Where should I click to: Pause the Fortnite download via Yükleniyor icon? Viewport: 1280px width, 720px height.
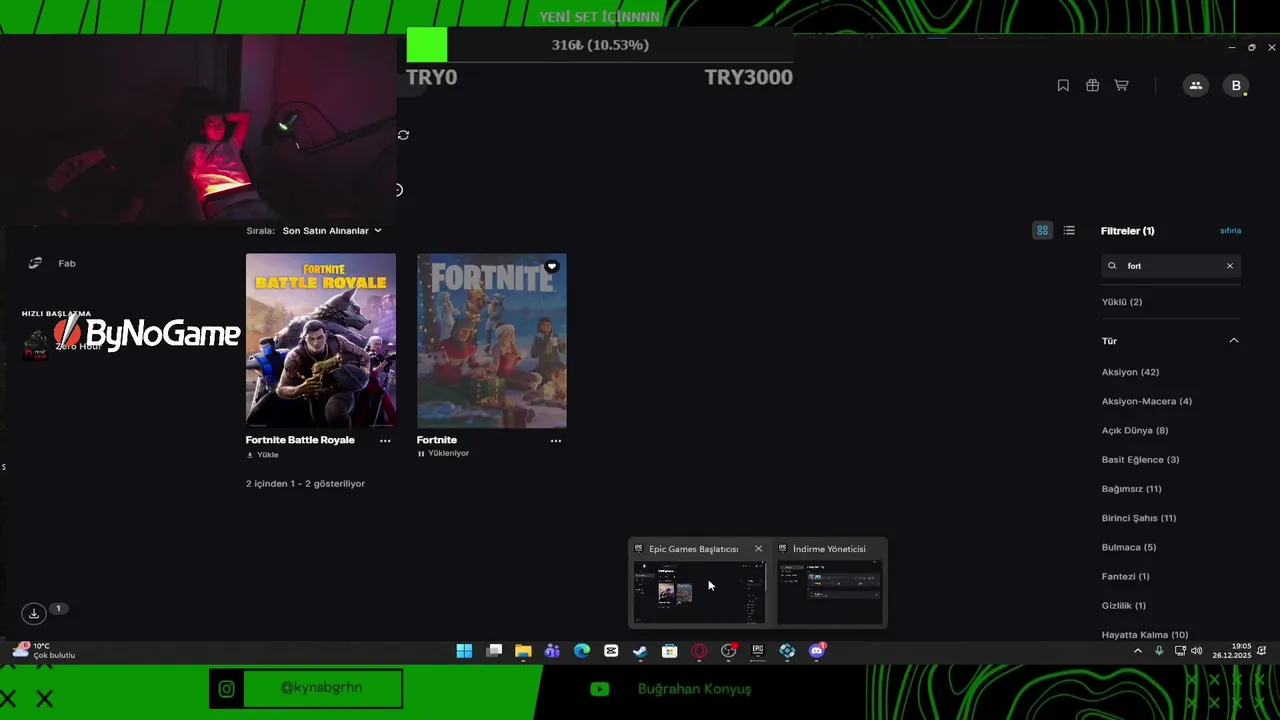point(421,453)
